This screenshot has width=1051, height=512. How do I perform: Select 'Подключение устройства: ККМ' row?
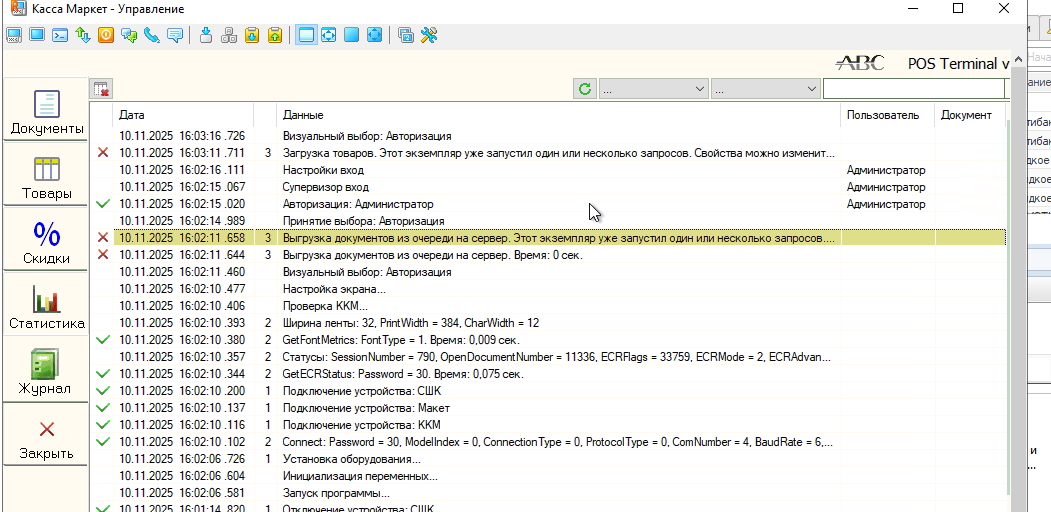[548, 425]
